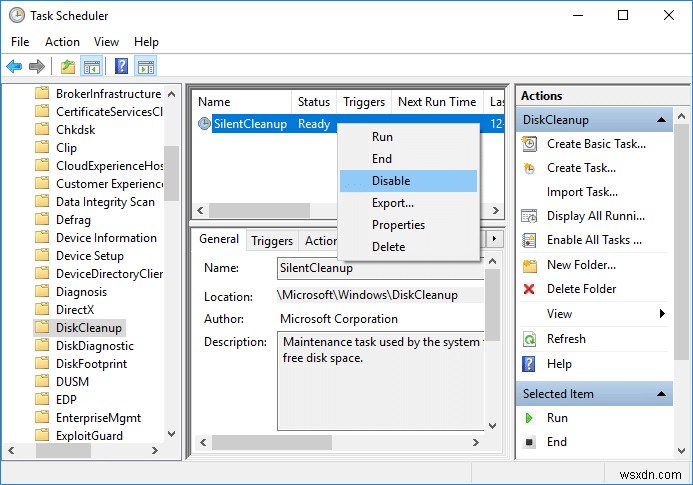The height and width of the screenshot is (485, 693).
Task: Switch to the General tab
Action: [219, 239]
